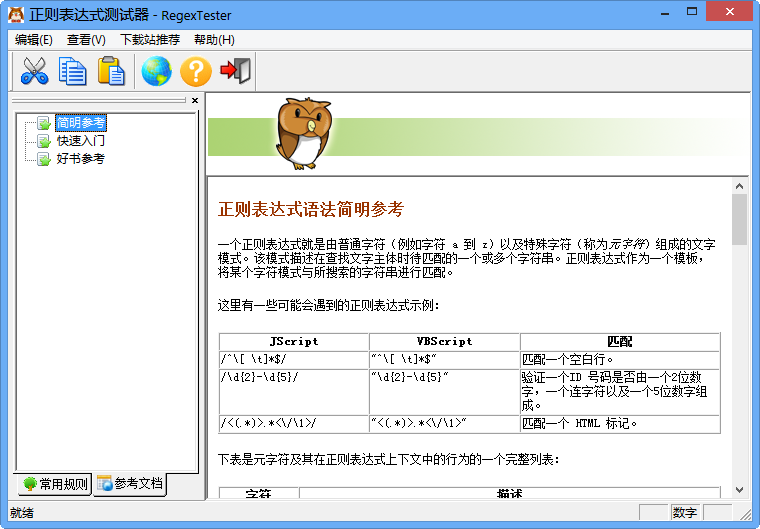Maximize the RegexTester window
760x529 pixels.
[x=692, y=12]
